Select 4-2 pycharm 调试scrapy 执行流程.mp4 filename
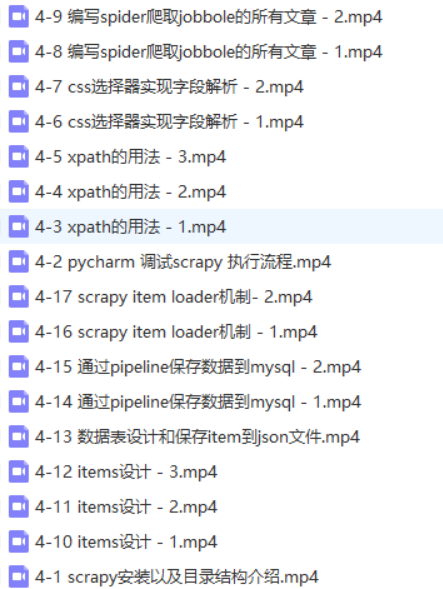The height and width of the screenshot is (589, 443). pos(183,262)
